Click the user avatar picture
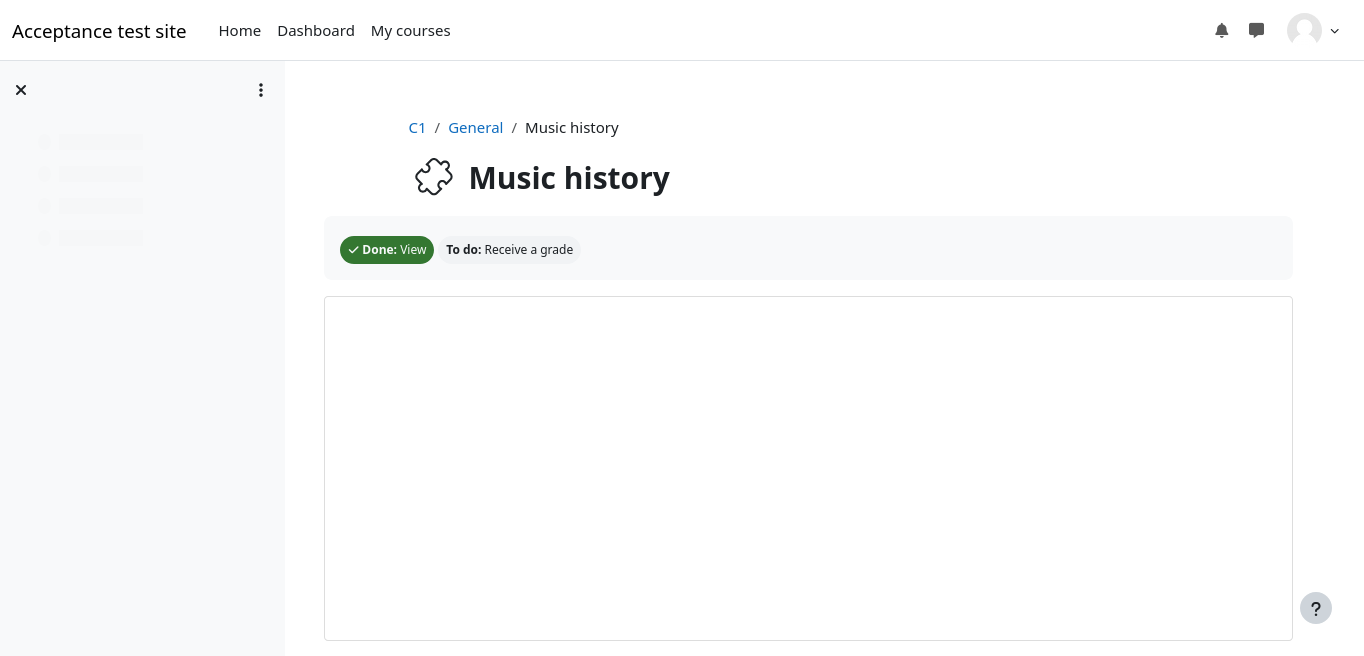The height and width of the screenshot is (656, 1364). point(1304,31)
